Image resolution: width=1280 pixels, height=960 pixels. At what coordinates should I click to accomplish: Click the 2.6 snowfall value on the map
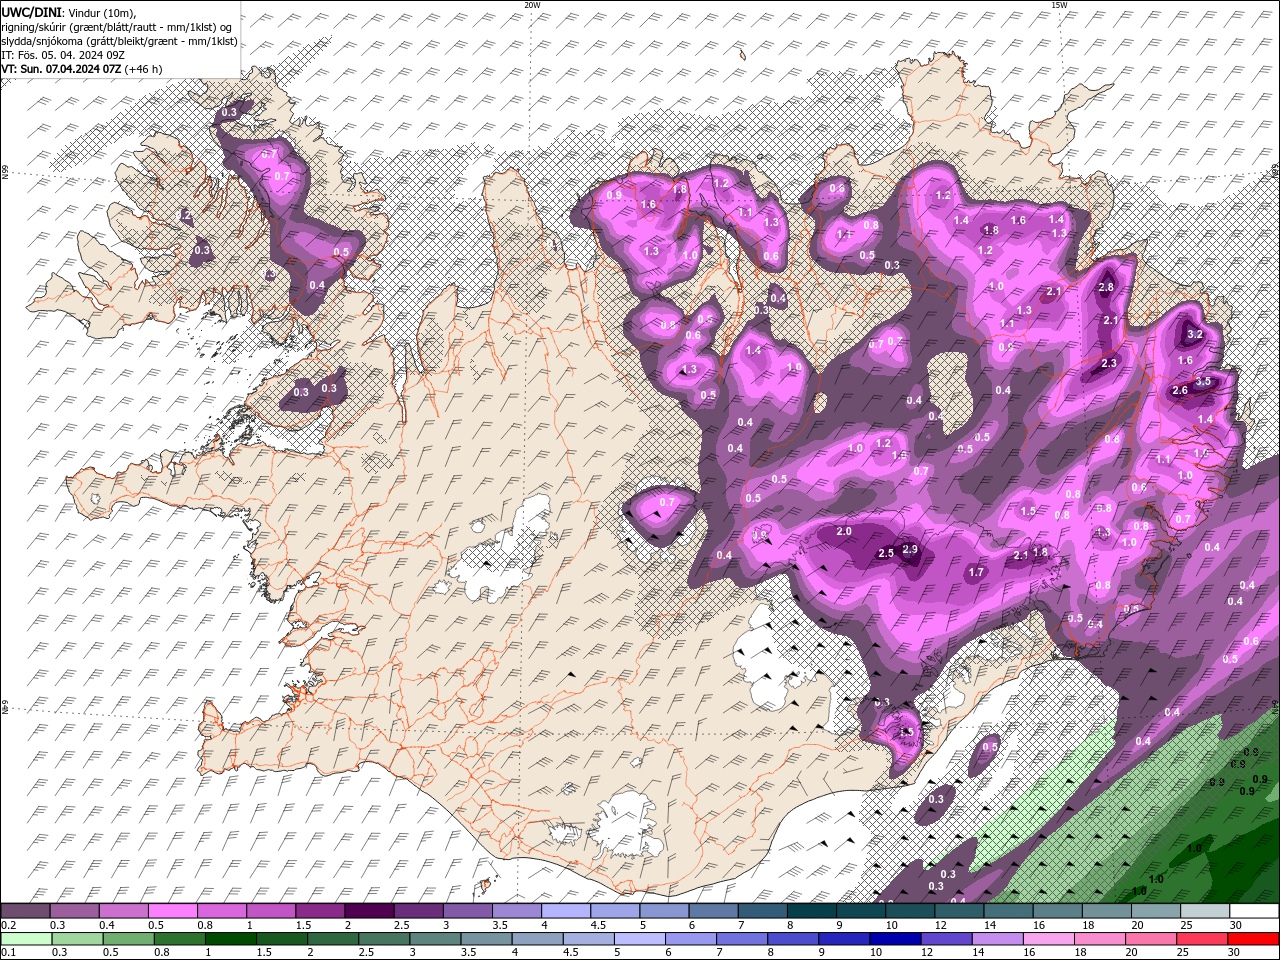click(x=1179, y=390)
